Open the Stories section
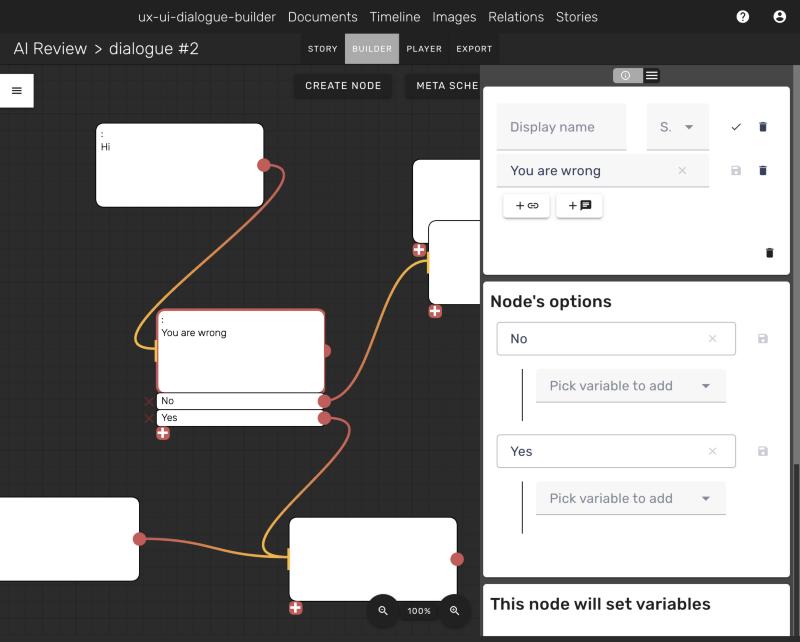The width and height of the screenshot is (800, 642). [577, 17]
